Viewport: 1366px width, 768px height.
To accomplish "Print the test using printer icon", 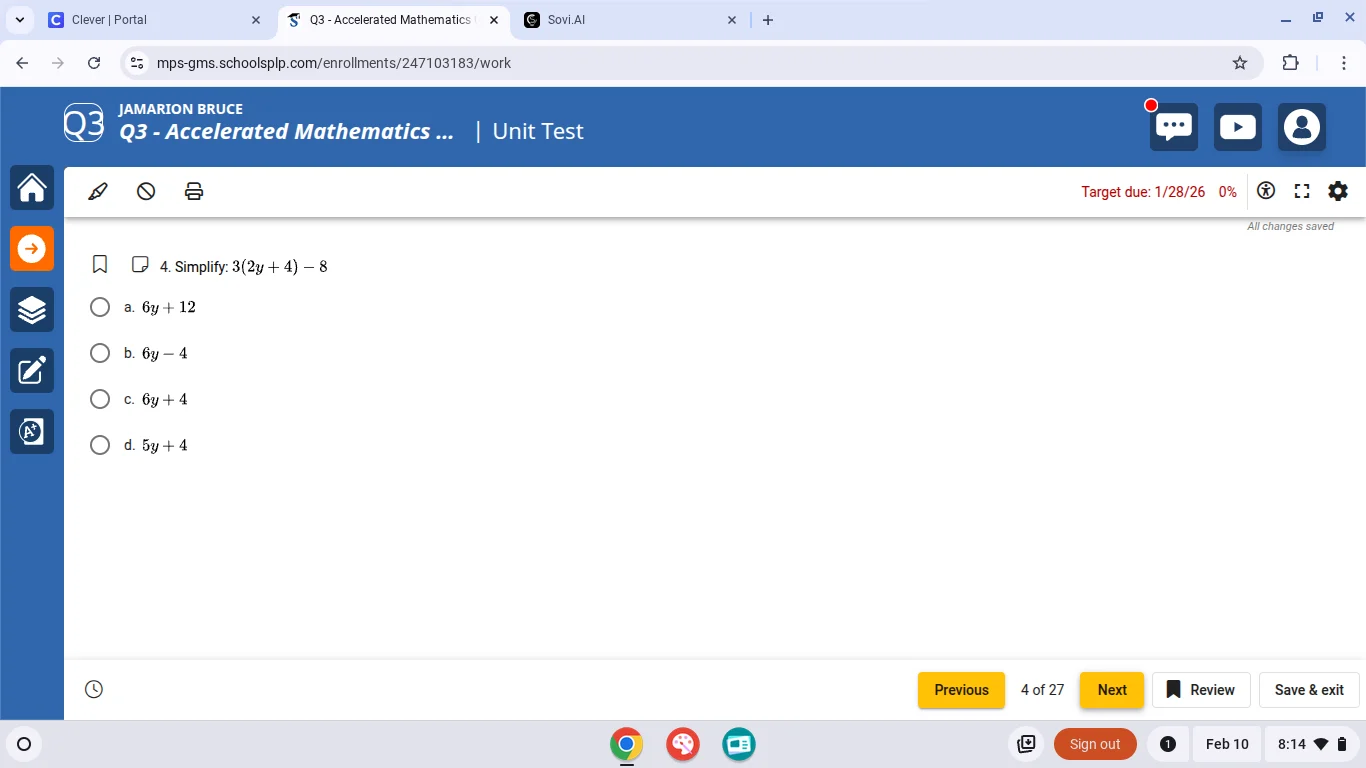I will [194, 191].
